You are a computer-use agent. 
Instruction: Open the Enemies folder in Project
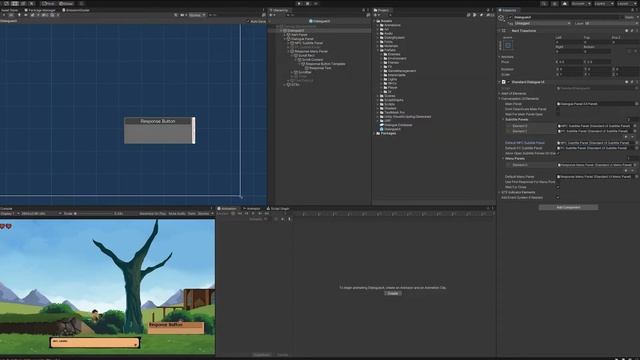point(394,54)
